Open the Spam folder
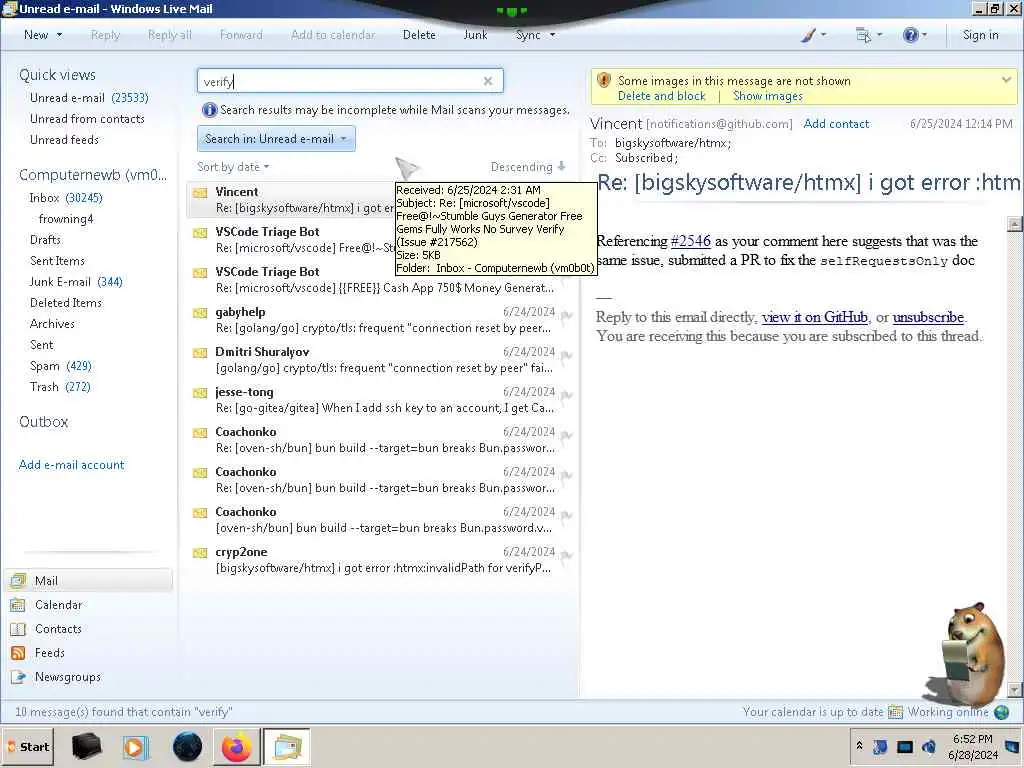This screenshot has width=1024, height=768. 60,366
